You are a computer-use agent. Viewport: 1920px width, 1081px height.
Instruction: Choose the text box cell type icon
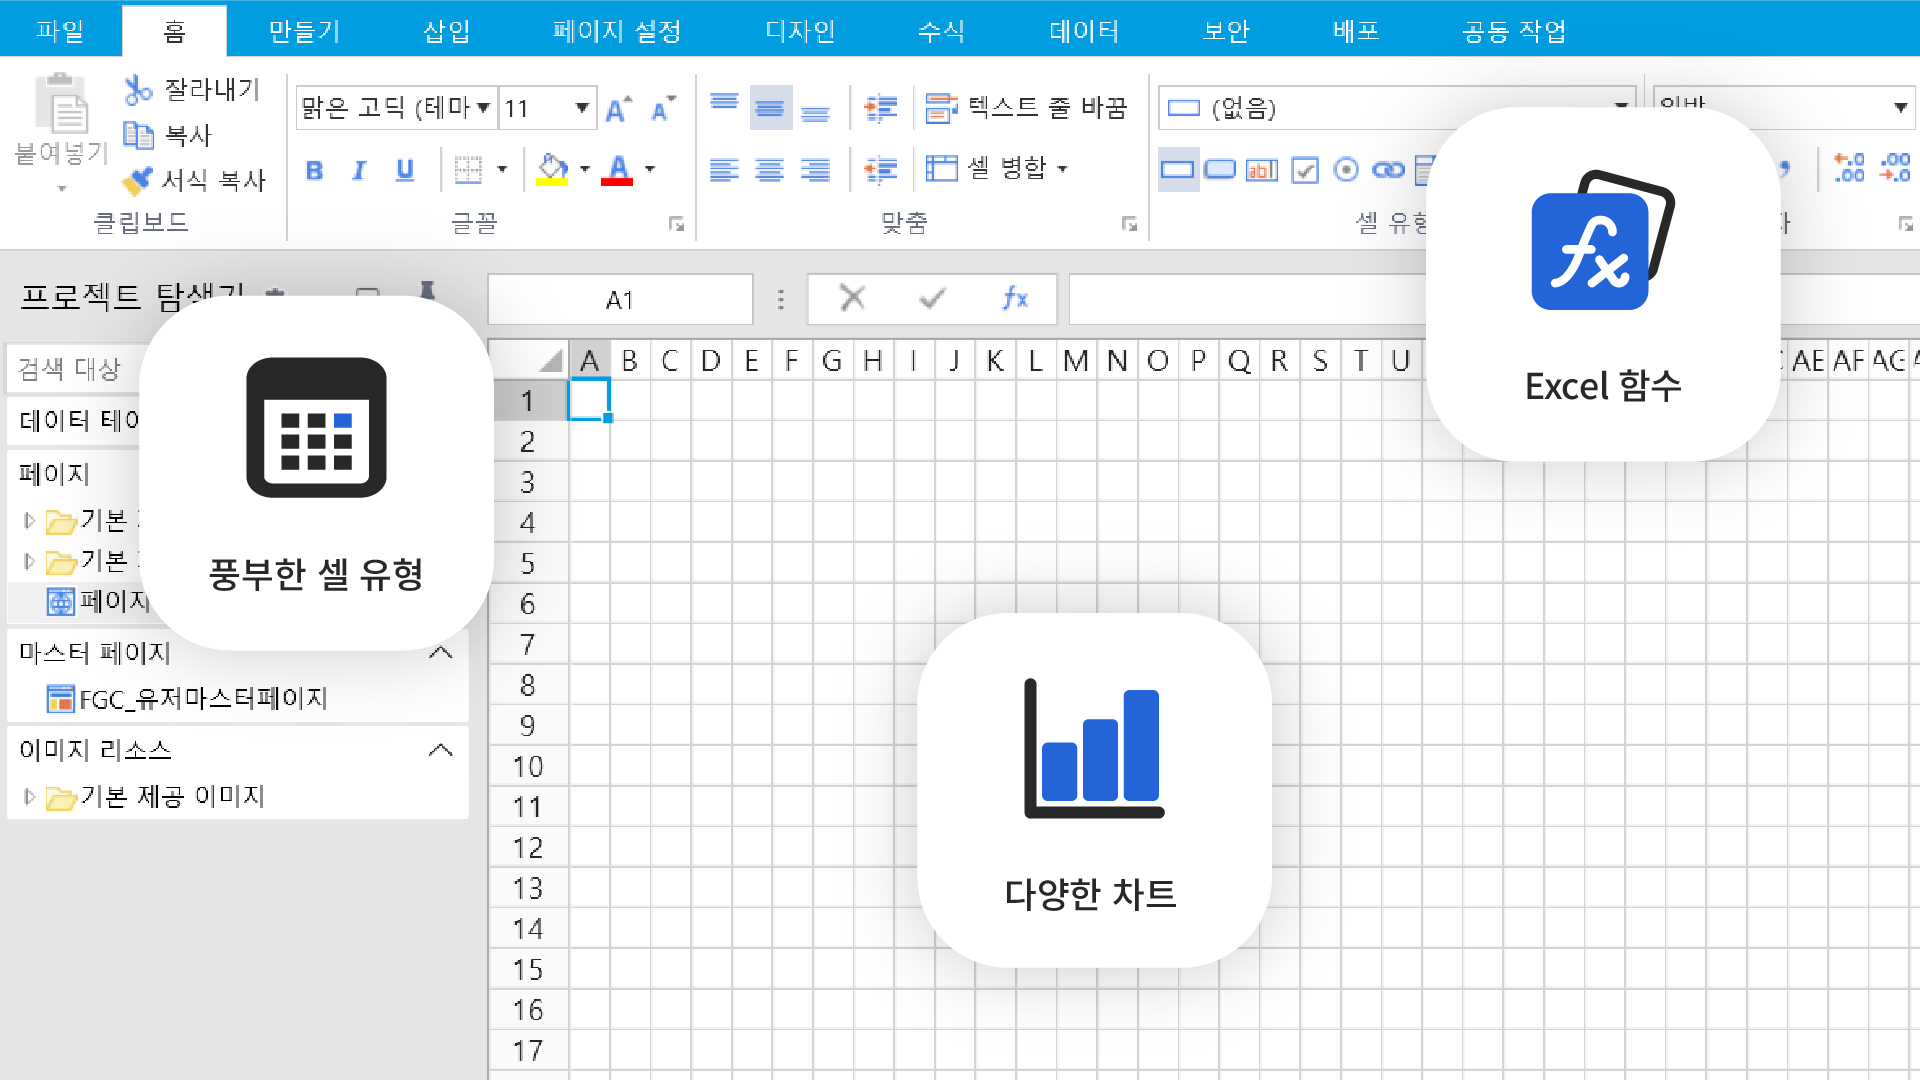point(1262,169)
